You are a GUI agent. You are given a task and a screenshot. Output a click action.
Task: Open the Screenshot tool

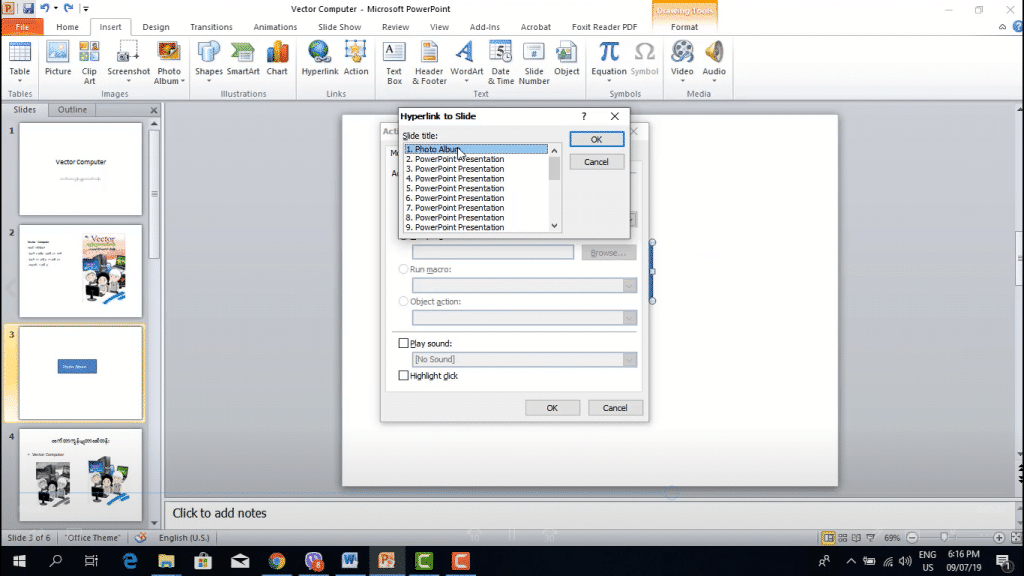tap(128, 62)
